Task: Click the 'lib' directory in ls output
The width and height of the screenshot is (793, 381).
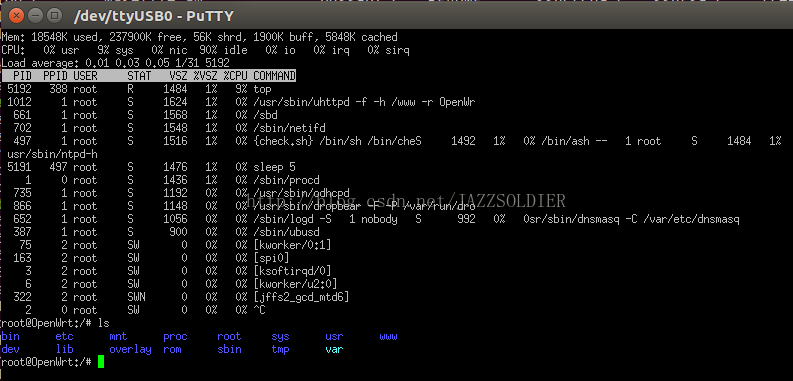Action: pyautogui.click(x=65, y=349)
